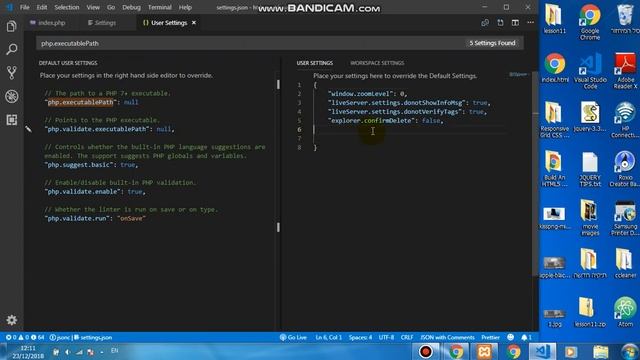The width and height of the screenshot is (640, 360).
Task: Open the Go menu
Action: click(x=111, y=7)
